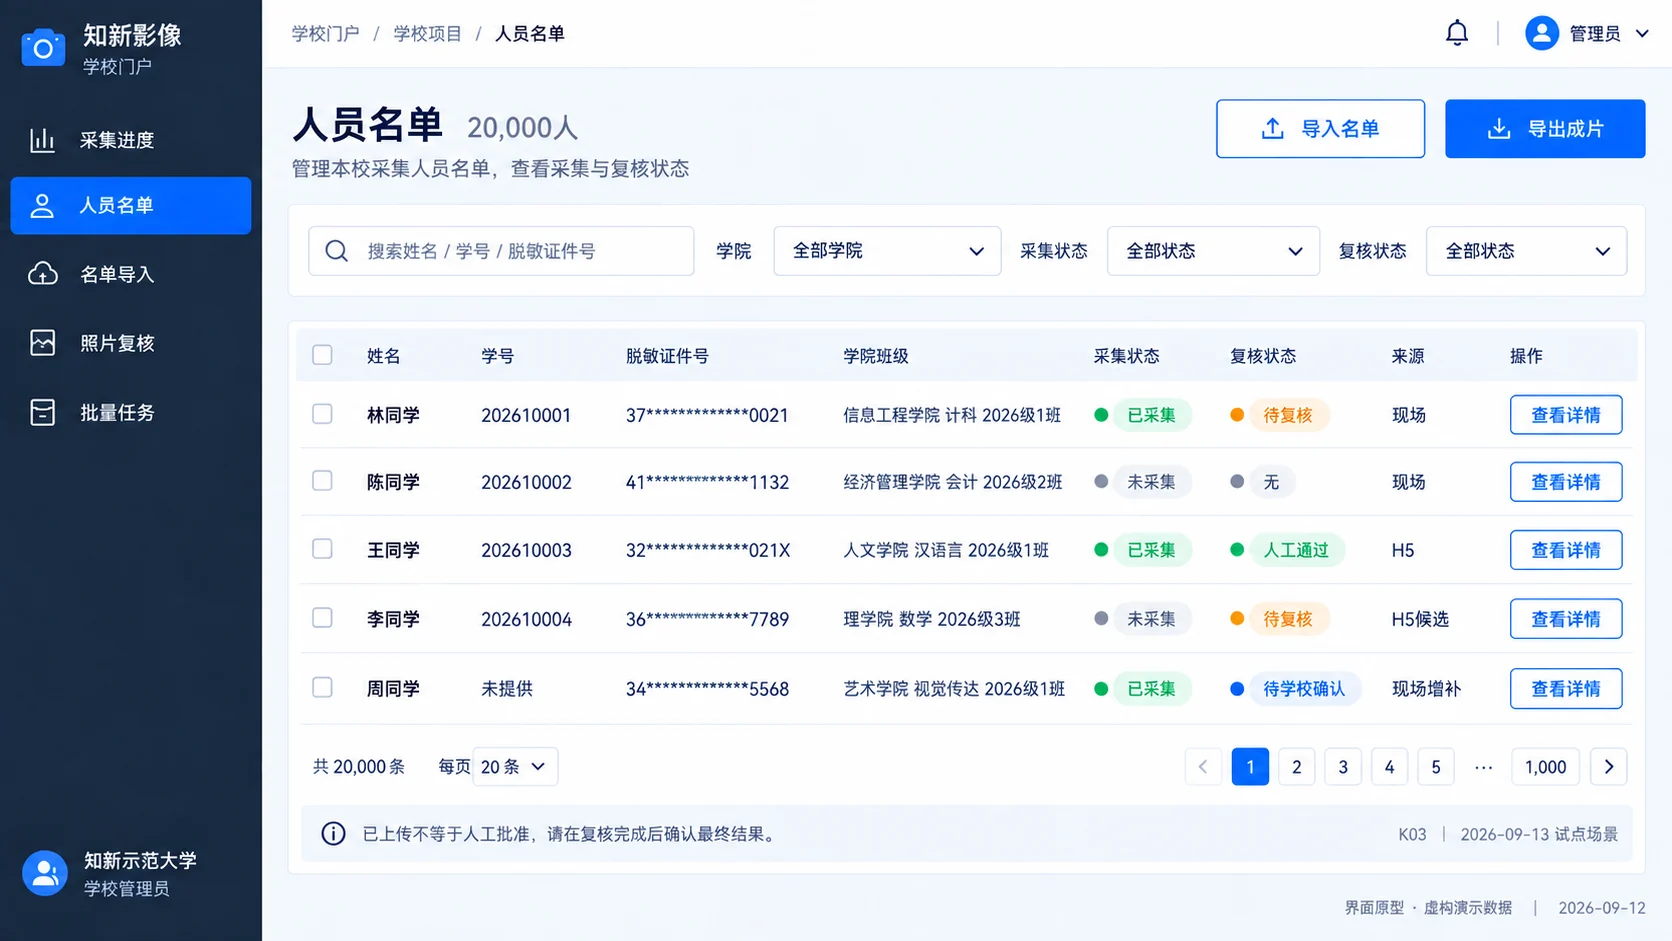Go to previous page arrow
1672x941 pixels.
point(1203,767)
